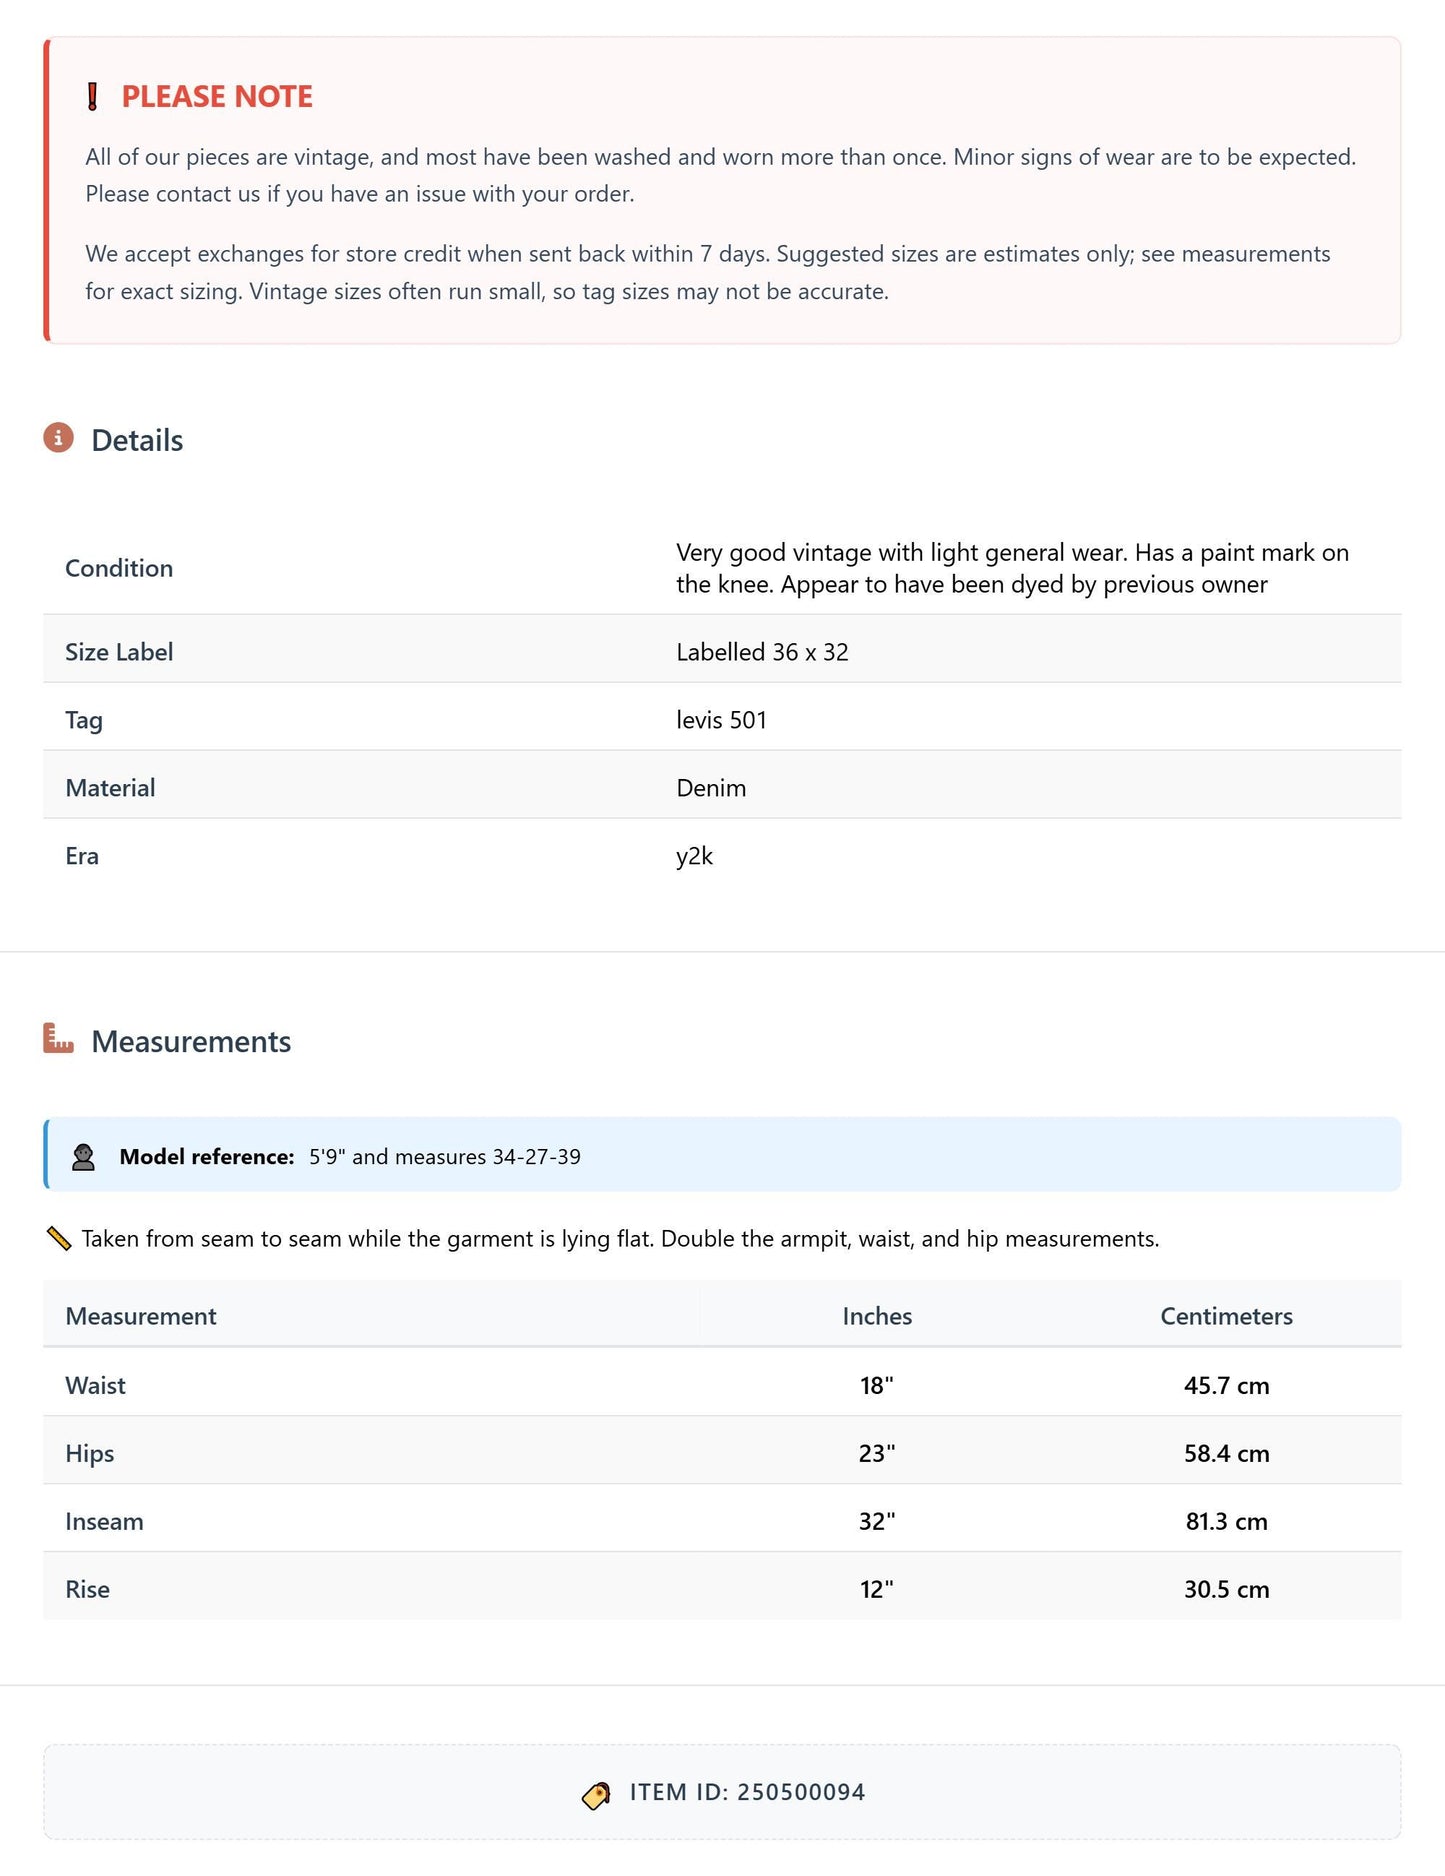Click the red exclamation mark icon

tap(92, 97)
